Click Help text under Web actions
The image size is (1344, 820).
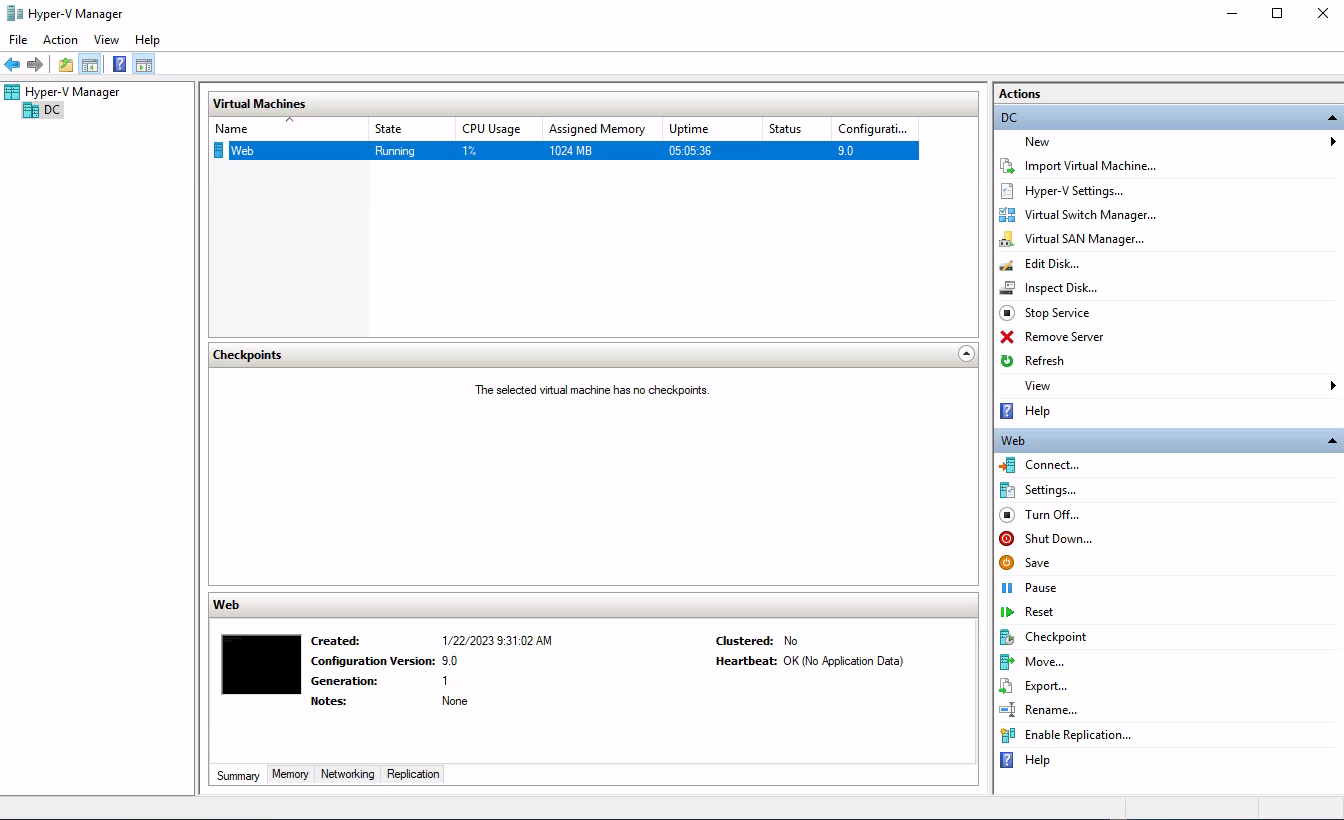tap(1037, 760)
